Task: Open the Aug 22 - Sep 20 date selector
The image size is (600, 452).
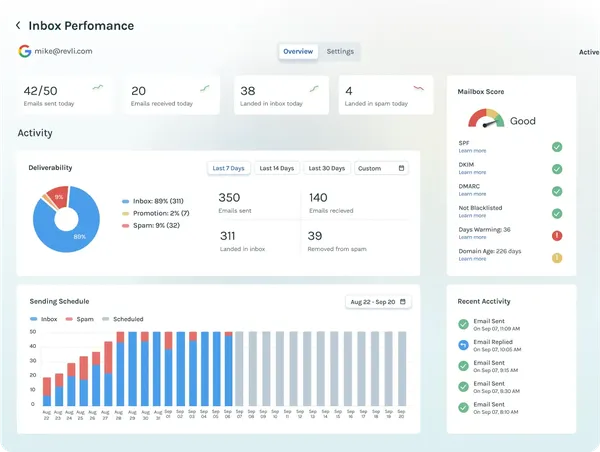Action: (378, 302)
